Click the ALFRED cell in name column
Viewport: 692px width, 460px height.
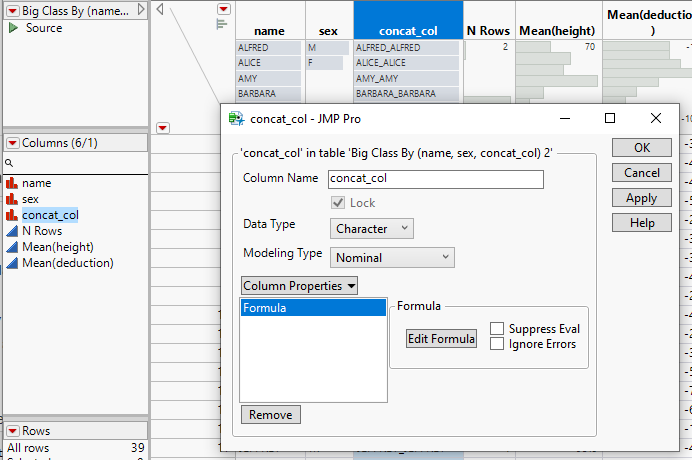[x=268, y=47]
